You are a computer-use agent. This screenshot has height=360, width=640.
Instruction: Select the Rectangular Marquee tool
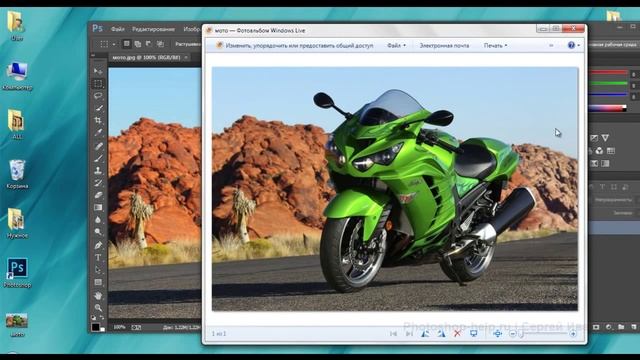pyautogui.click(x=98, y=84)
